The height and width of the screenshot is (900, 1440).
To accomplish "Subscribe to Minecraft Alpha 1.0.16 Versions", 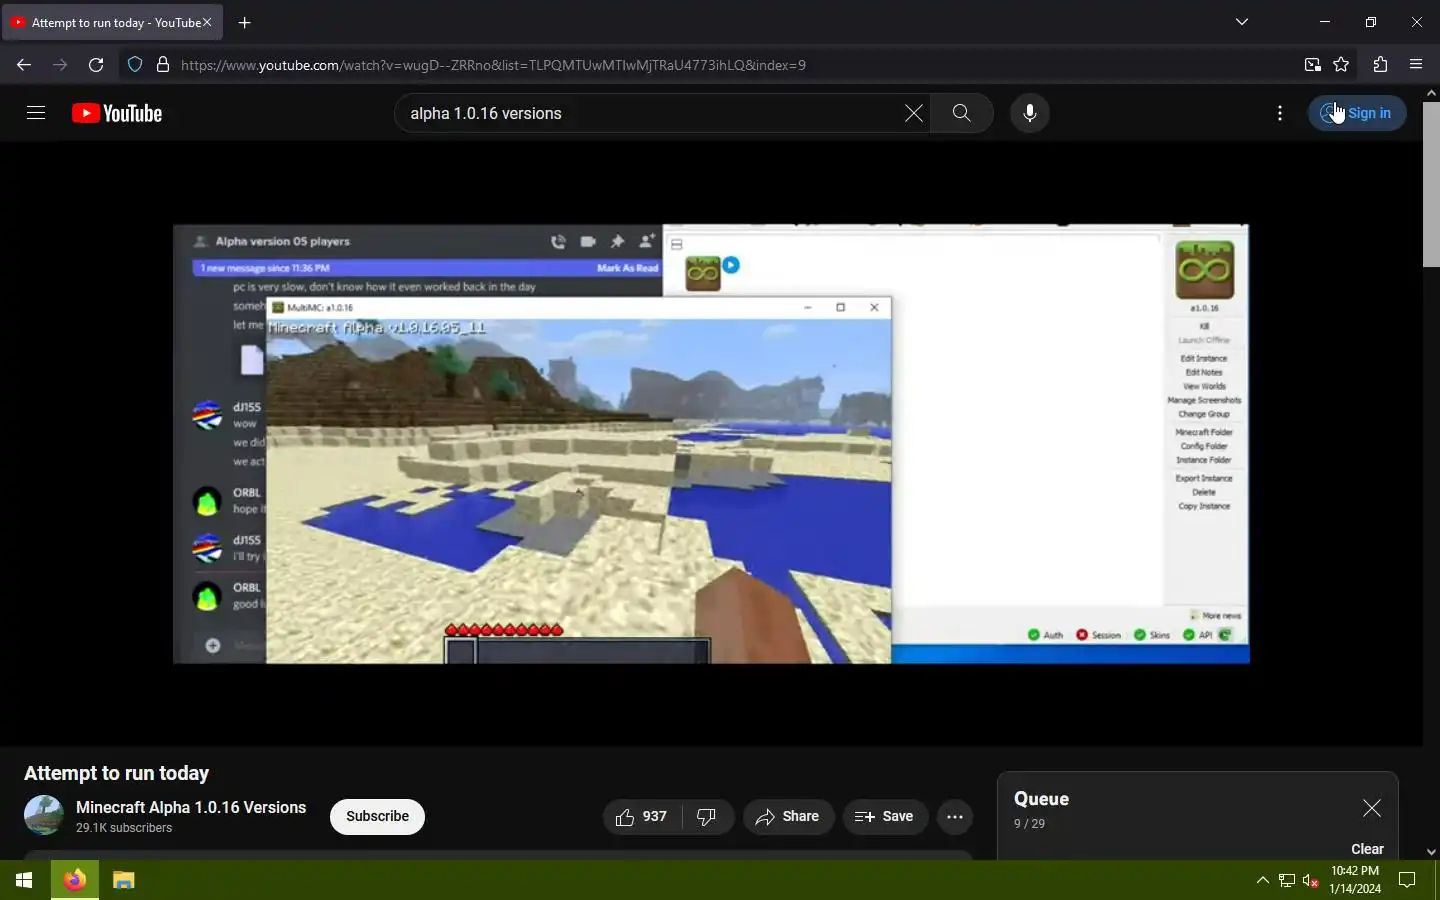I will click(x=377, y=817).
